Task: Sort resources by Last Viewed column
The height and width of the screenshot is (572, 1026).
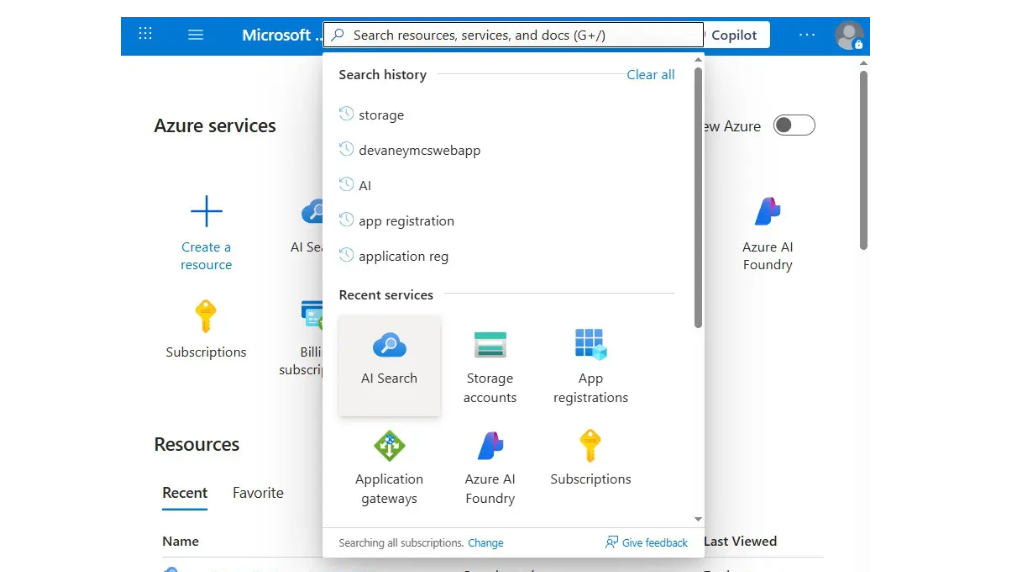Action: [740, 541]
